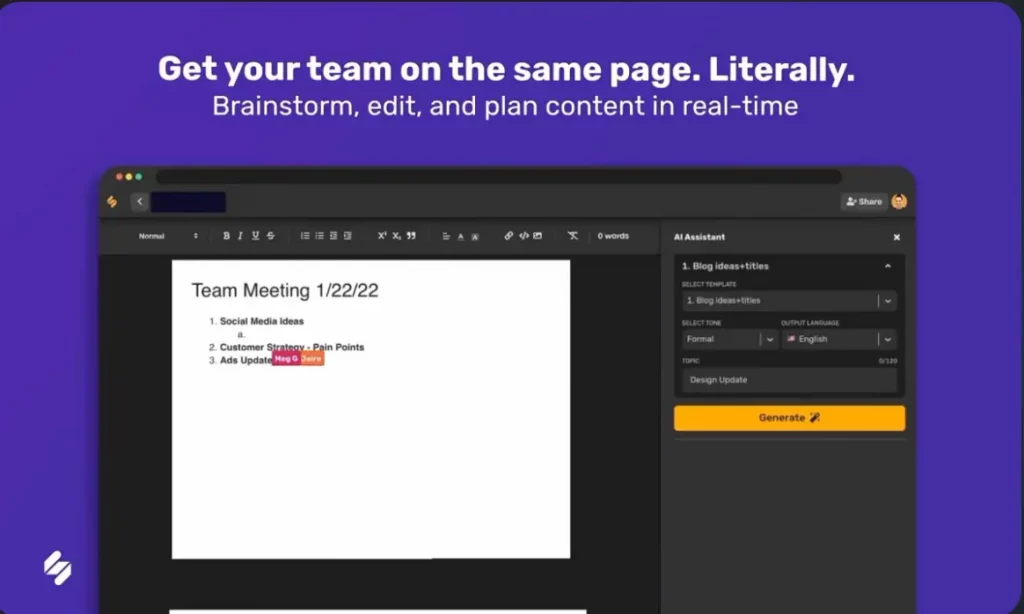The width and height of the screenshot is (1024, 614).
Task: Click the Social Media Ideas list item
Action: point(261,321)
